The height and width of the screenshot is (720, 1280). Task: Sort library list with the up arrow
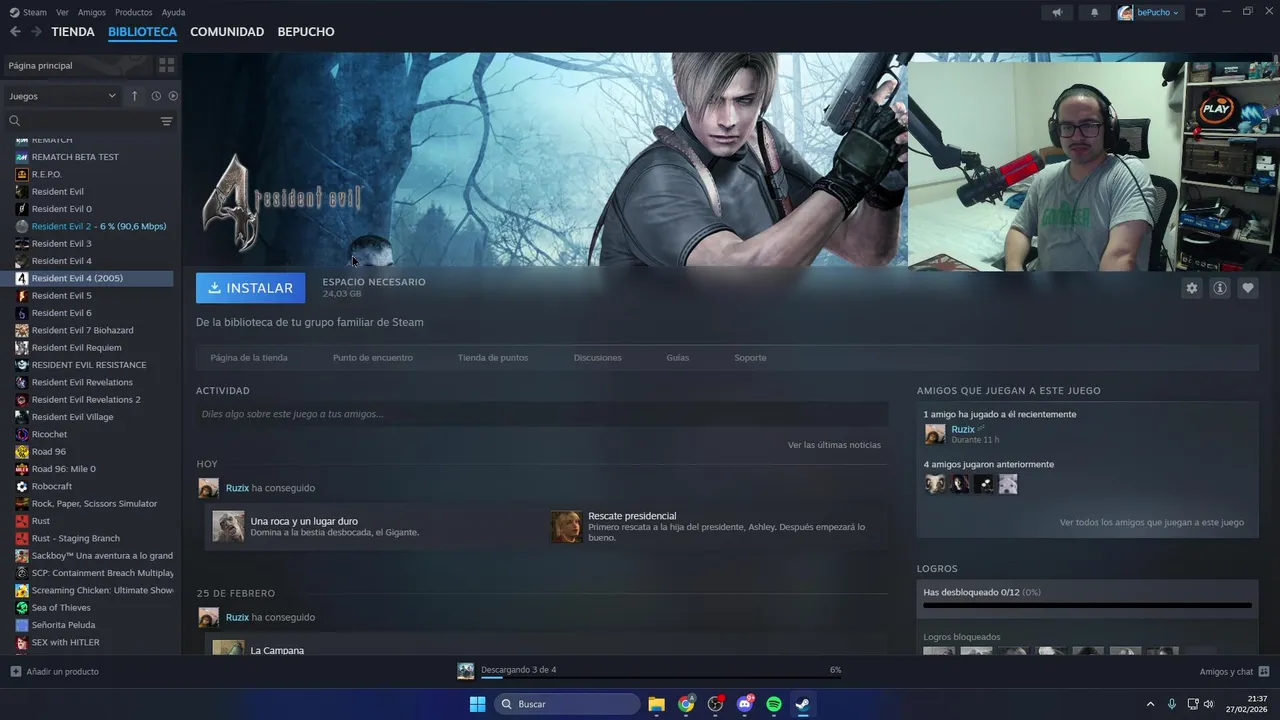tap(135, 96)
